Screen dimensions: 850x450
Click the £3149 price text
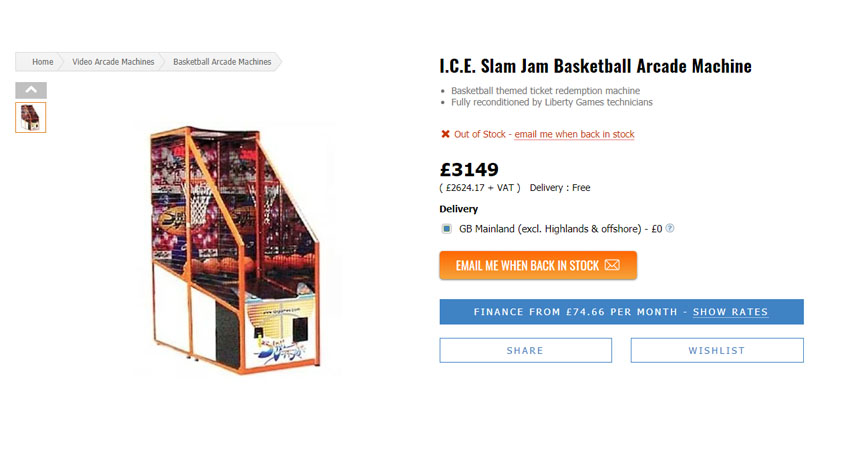(x=469, y=169)
